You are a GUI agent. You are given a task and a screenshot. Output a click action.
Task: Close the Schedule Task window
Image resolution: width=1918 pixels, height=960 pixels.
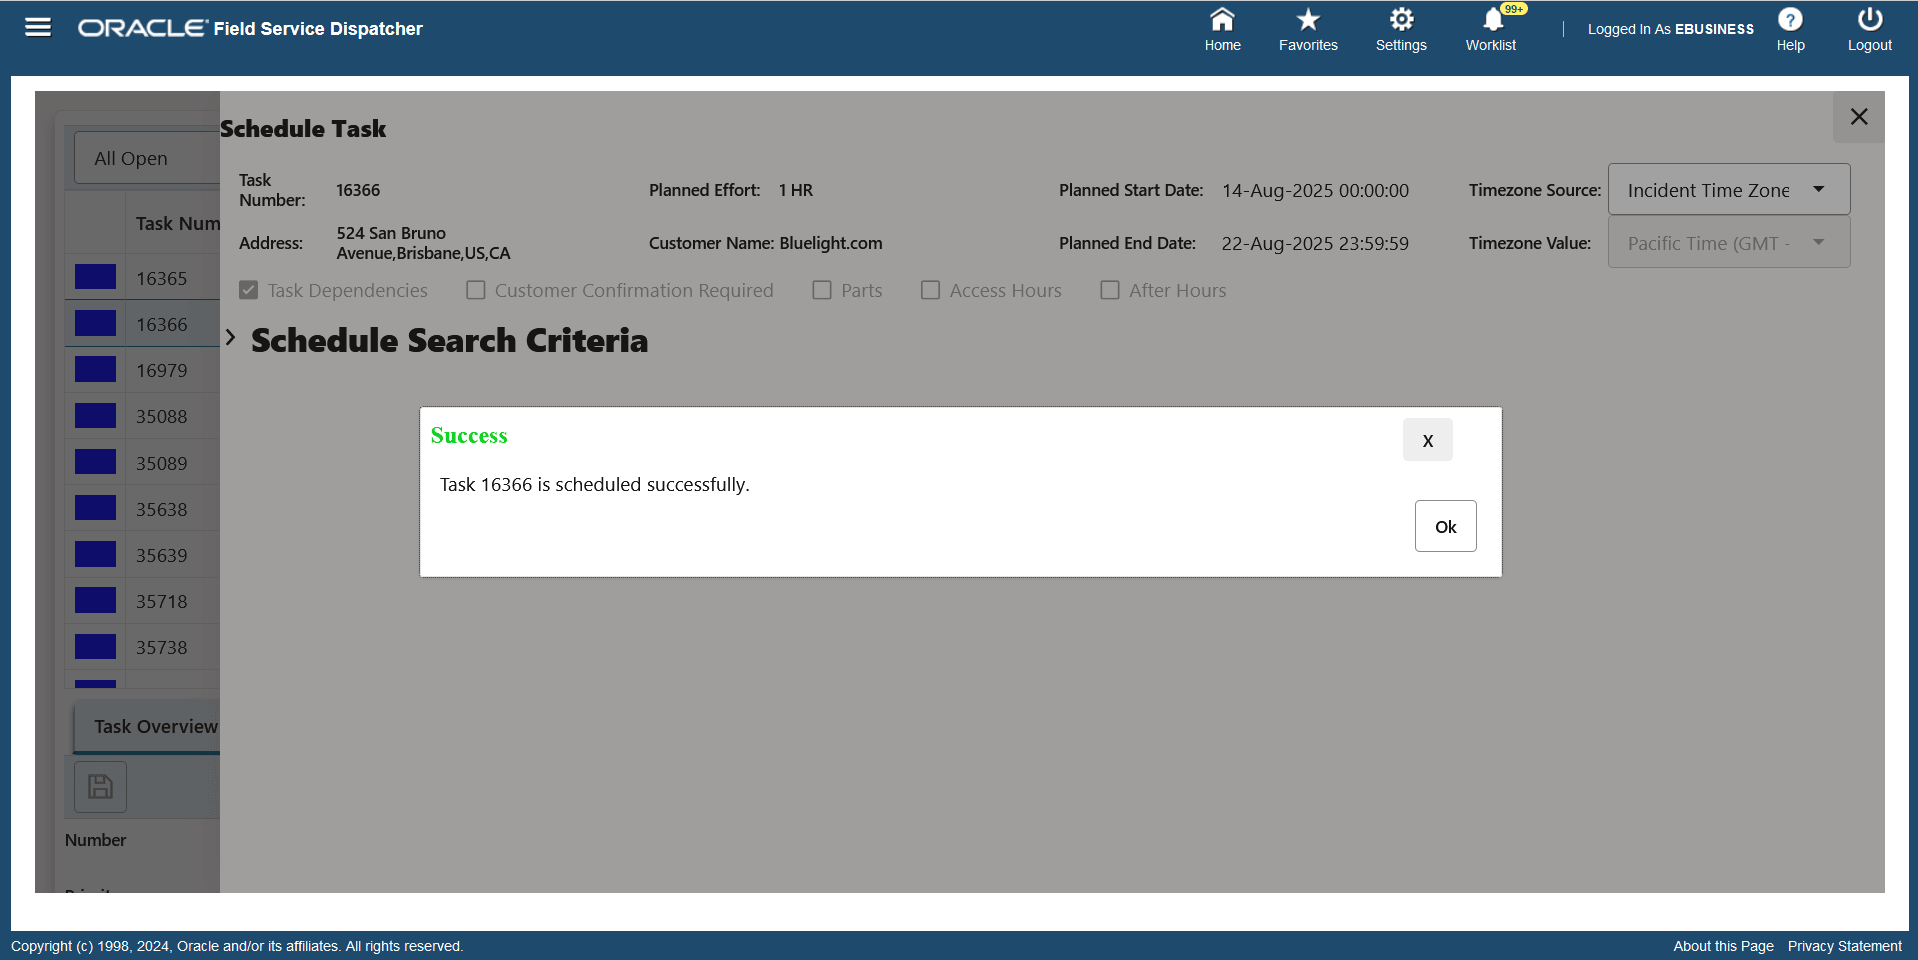(x=1858, y=116)
